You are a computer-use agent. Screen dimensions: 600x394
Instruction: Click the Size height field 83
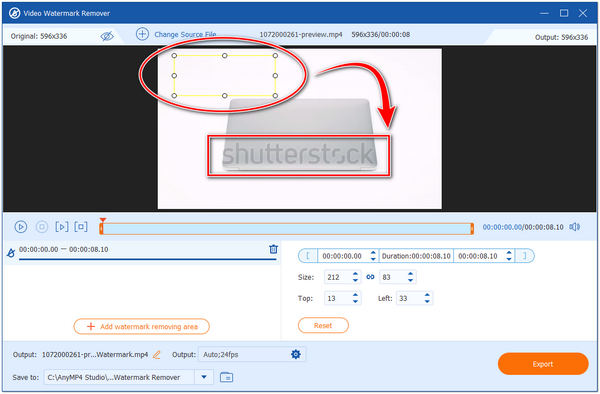(x=392, y=277)
